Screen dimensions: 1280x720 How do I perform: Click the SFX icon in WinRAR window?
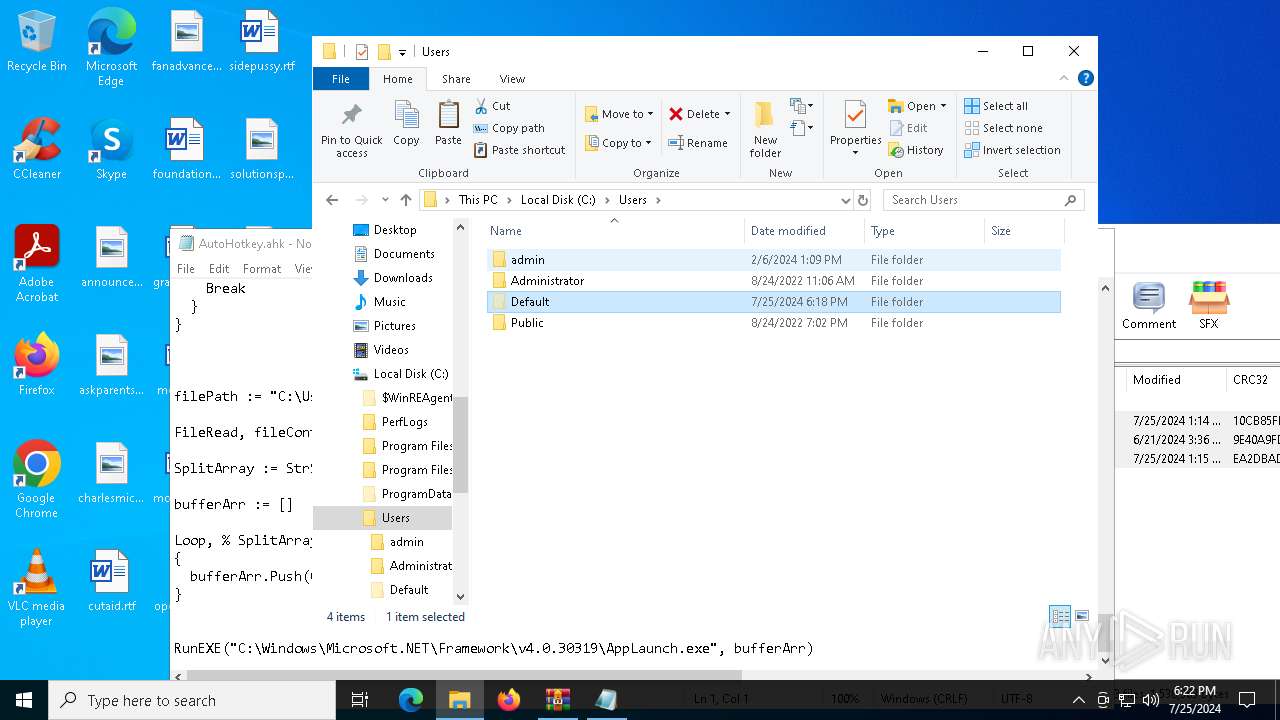pos(1208,306)
